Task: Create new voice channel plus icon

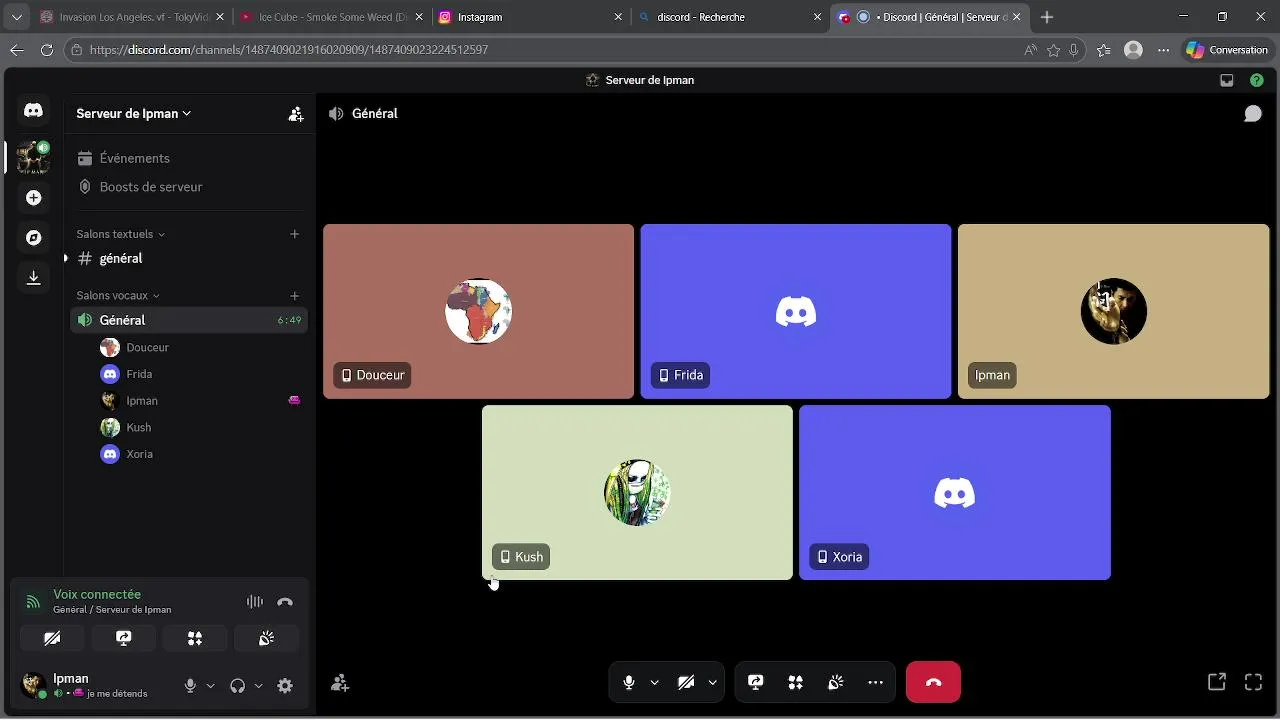Action: pyautogui.click(x=294, y=296)
